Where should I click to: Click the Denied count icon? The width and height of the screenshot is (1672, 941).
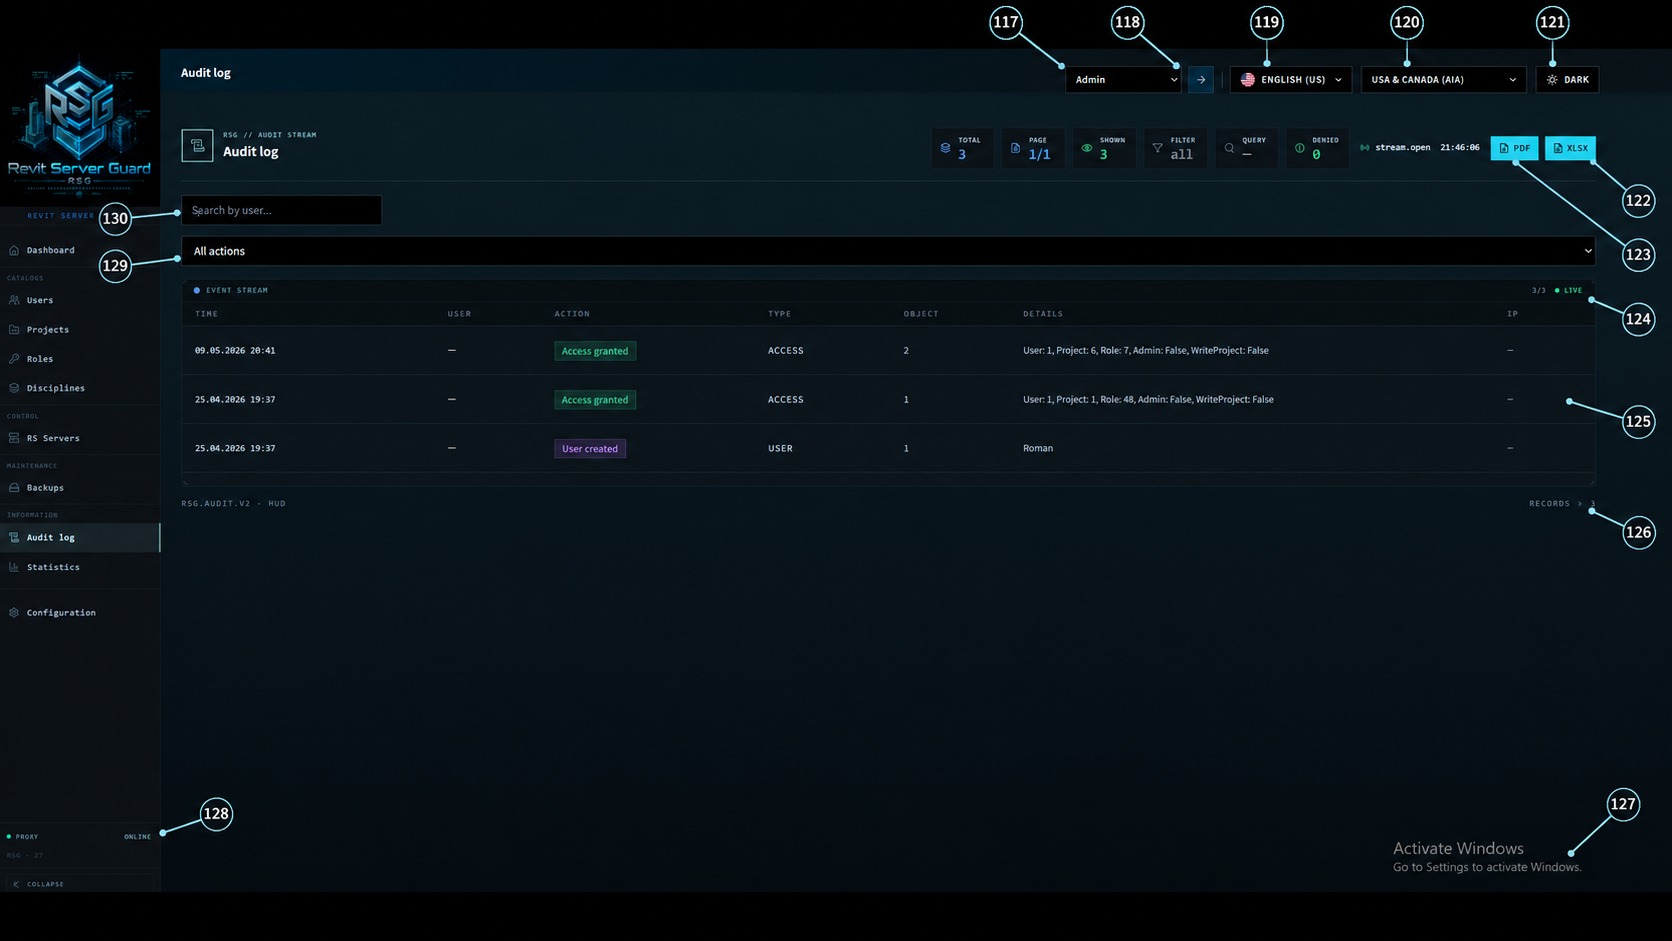pos(1299,148)
